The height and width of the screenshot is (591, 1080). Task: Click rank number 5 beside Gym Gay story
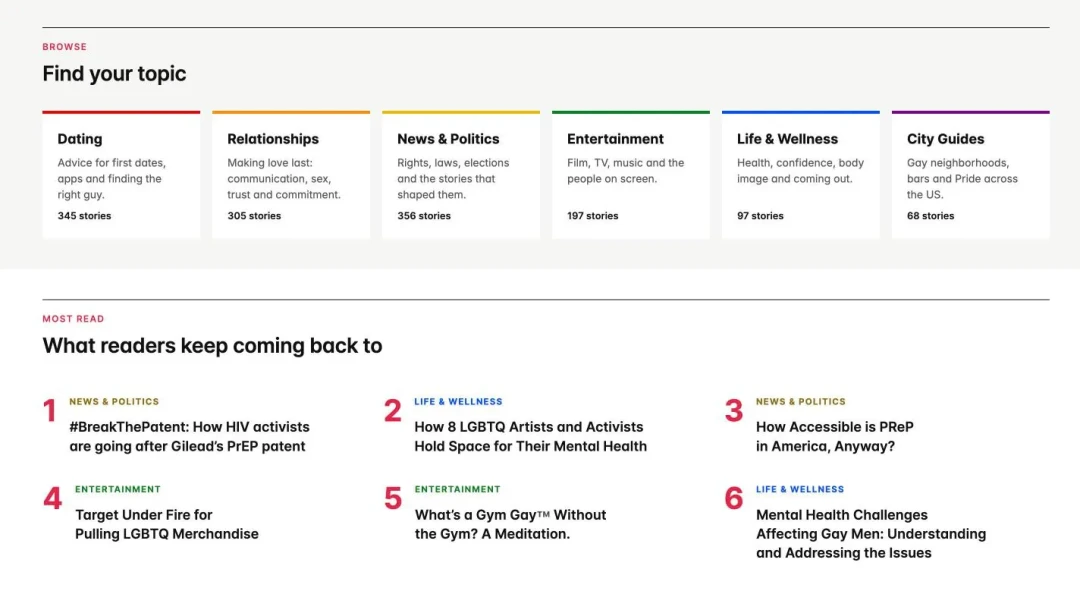[393, 499]
